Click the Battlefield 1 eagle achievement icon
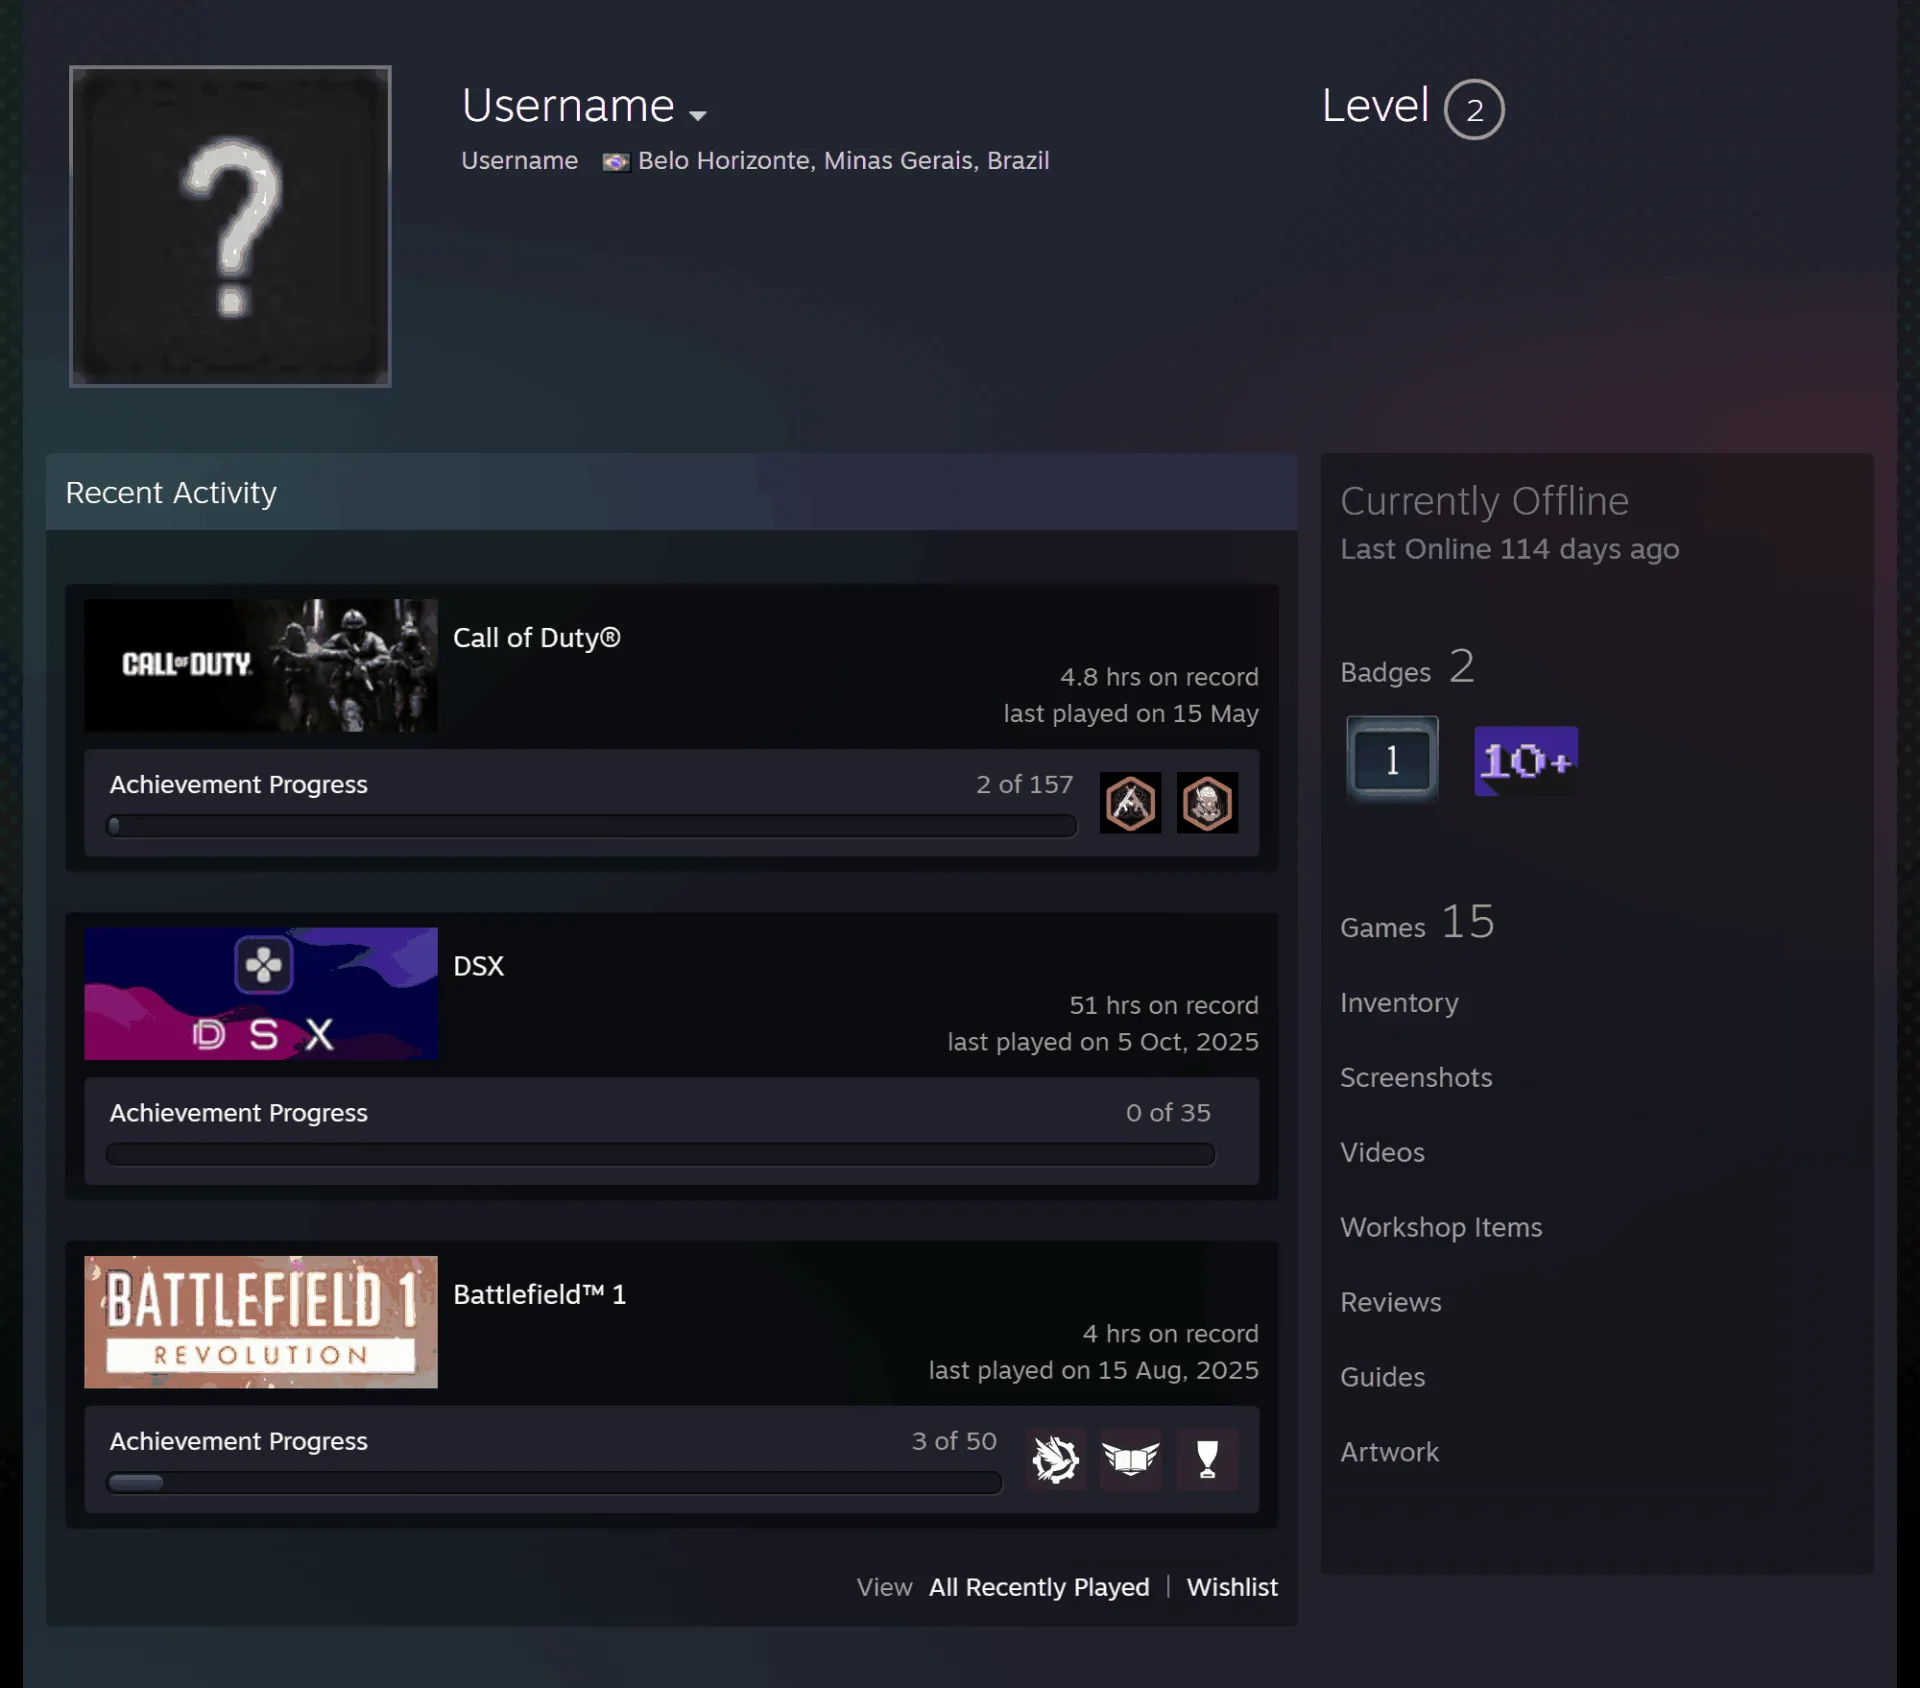Screen dimensions: 1920x1688 point(1055,1460)
